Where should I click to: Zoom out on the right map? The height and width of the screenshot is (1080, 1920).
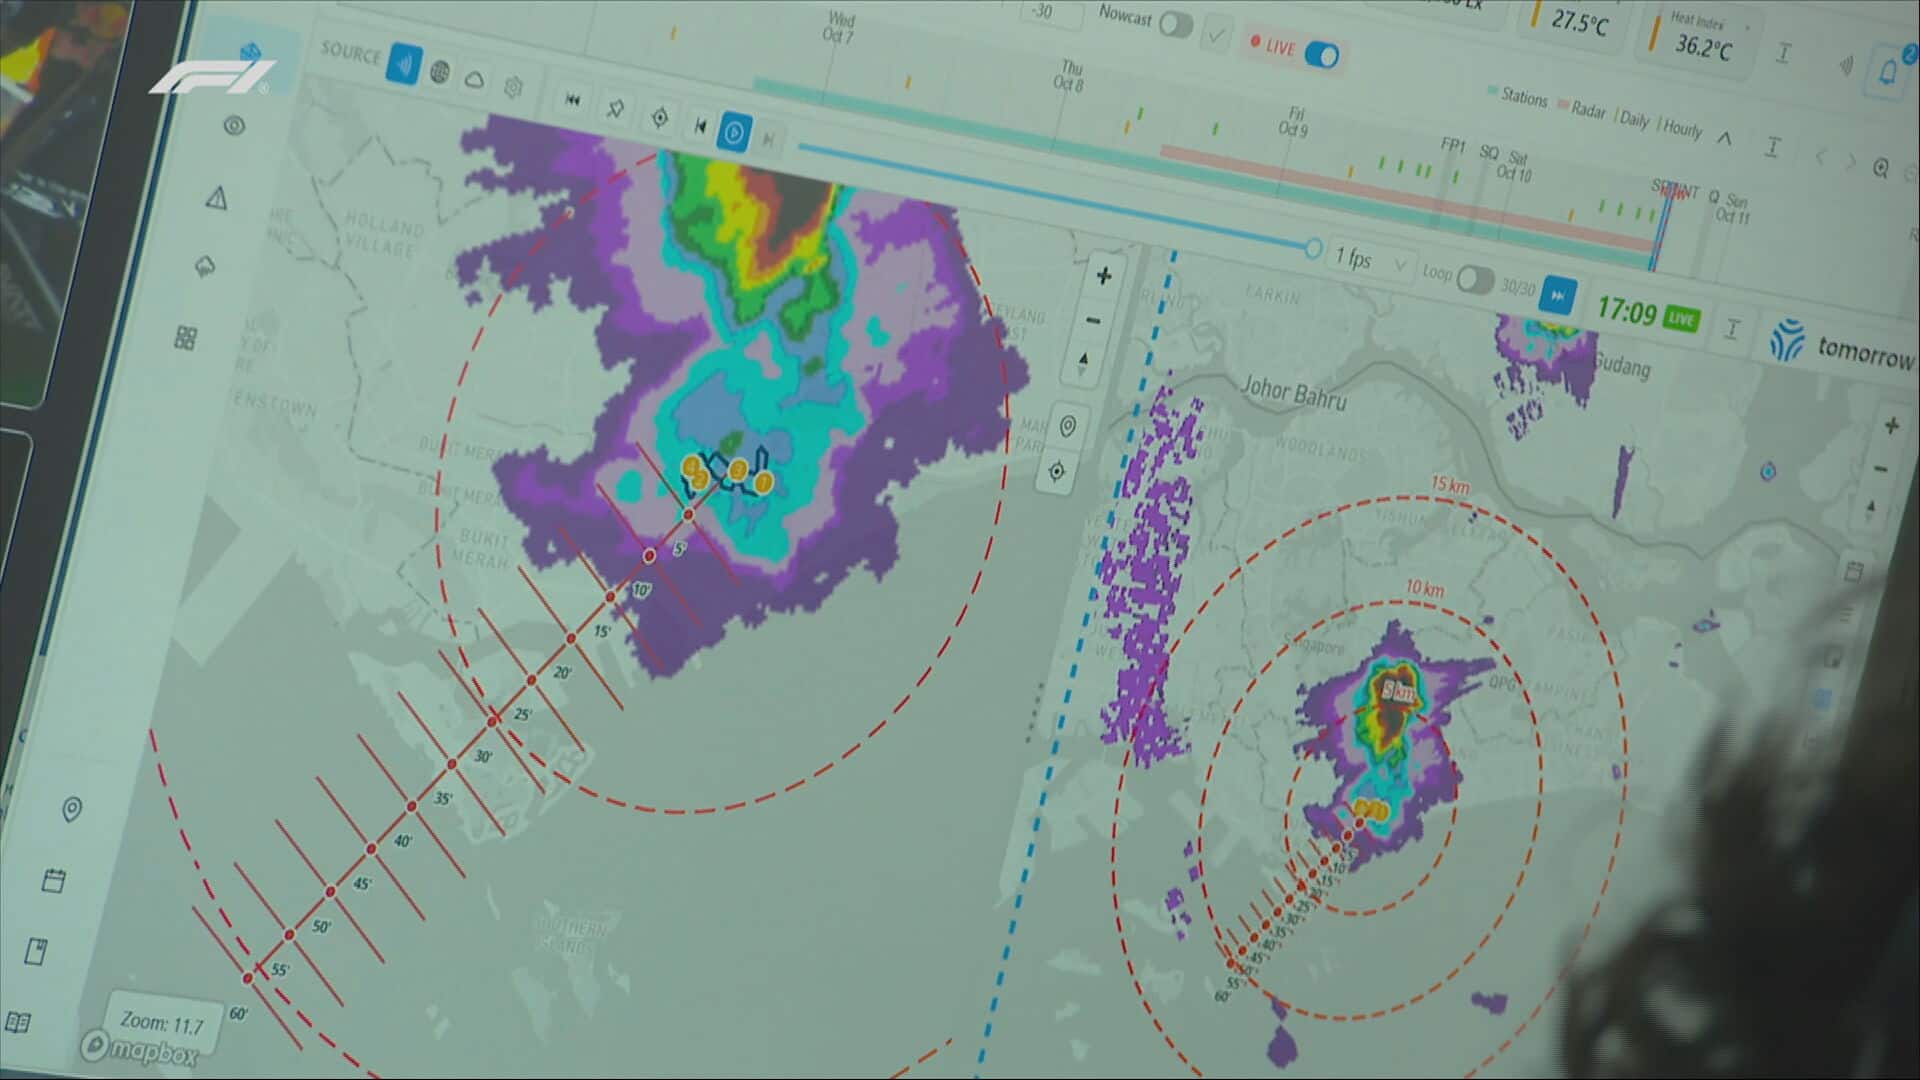tap(1881, 468)
